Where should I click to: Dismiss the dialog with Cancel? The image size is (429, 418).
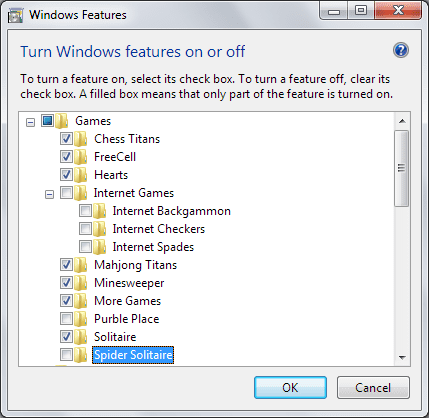(x=373, y=388)
